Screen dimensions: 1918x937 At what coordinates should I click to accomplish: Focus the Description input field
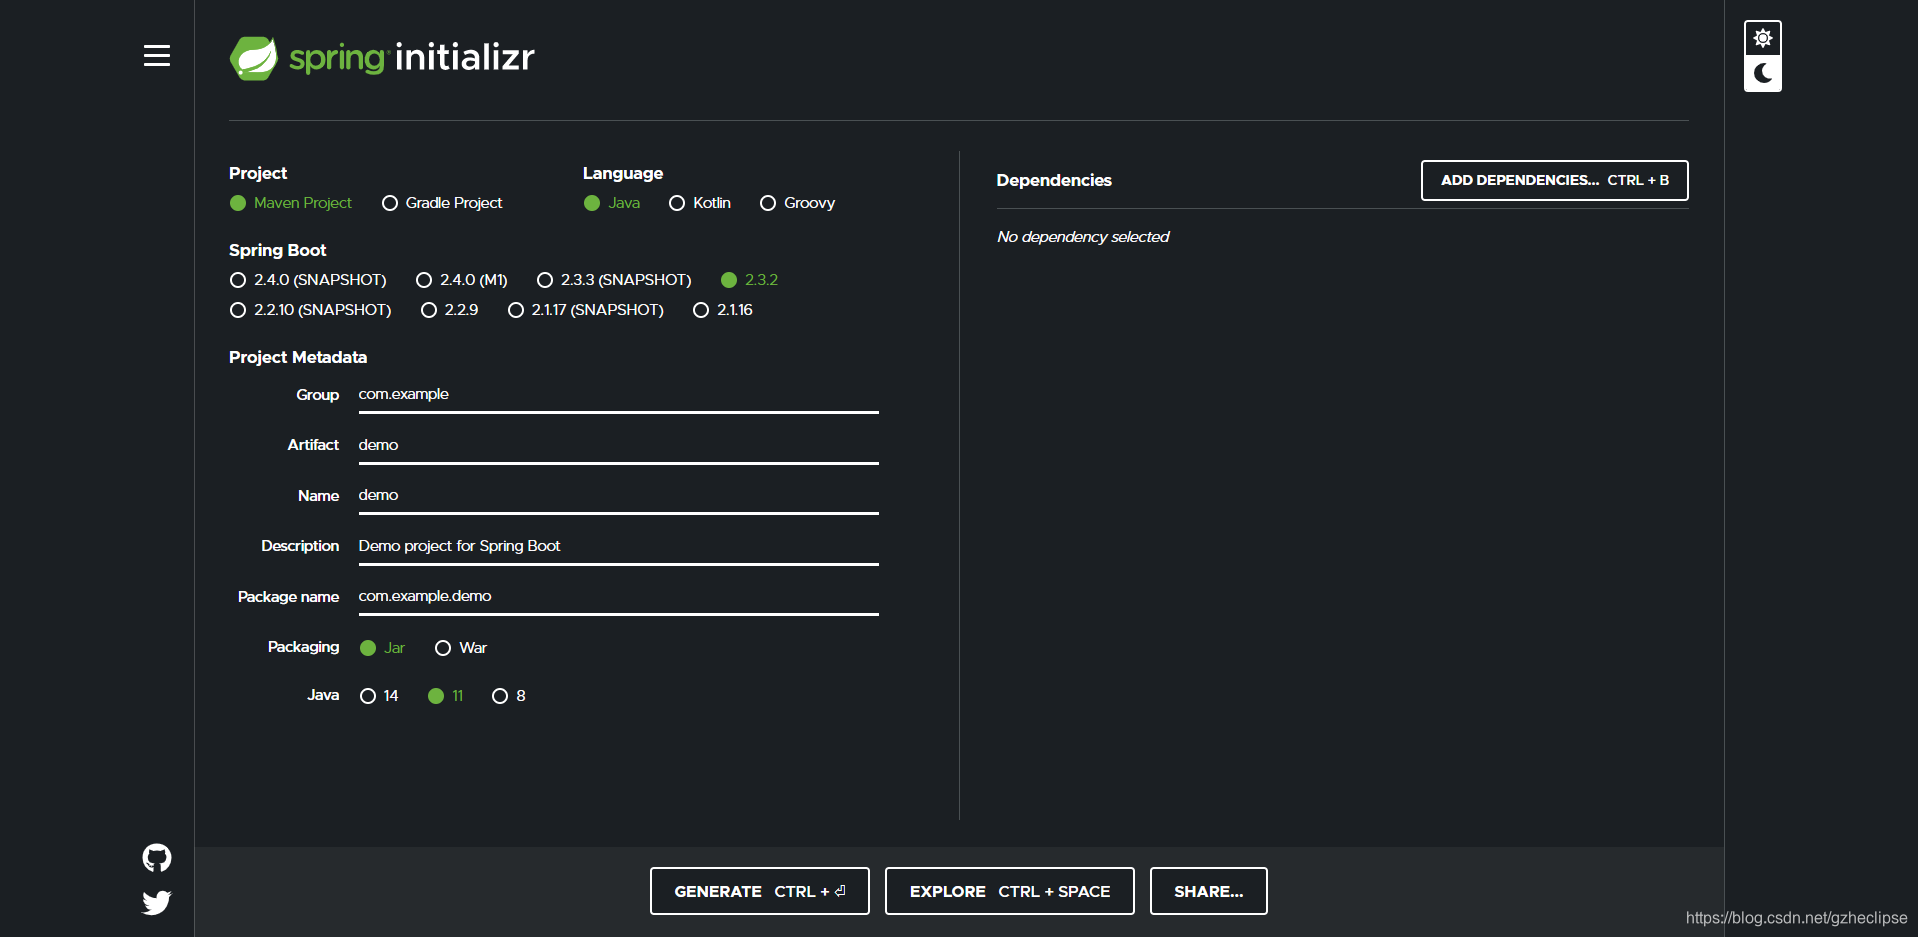pyautogui.click(x=618, y=546)
